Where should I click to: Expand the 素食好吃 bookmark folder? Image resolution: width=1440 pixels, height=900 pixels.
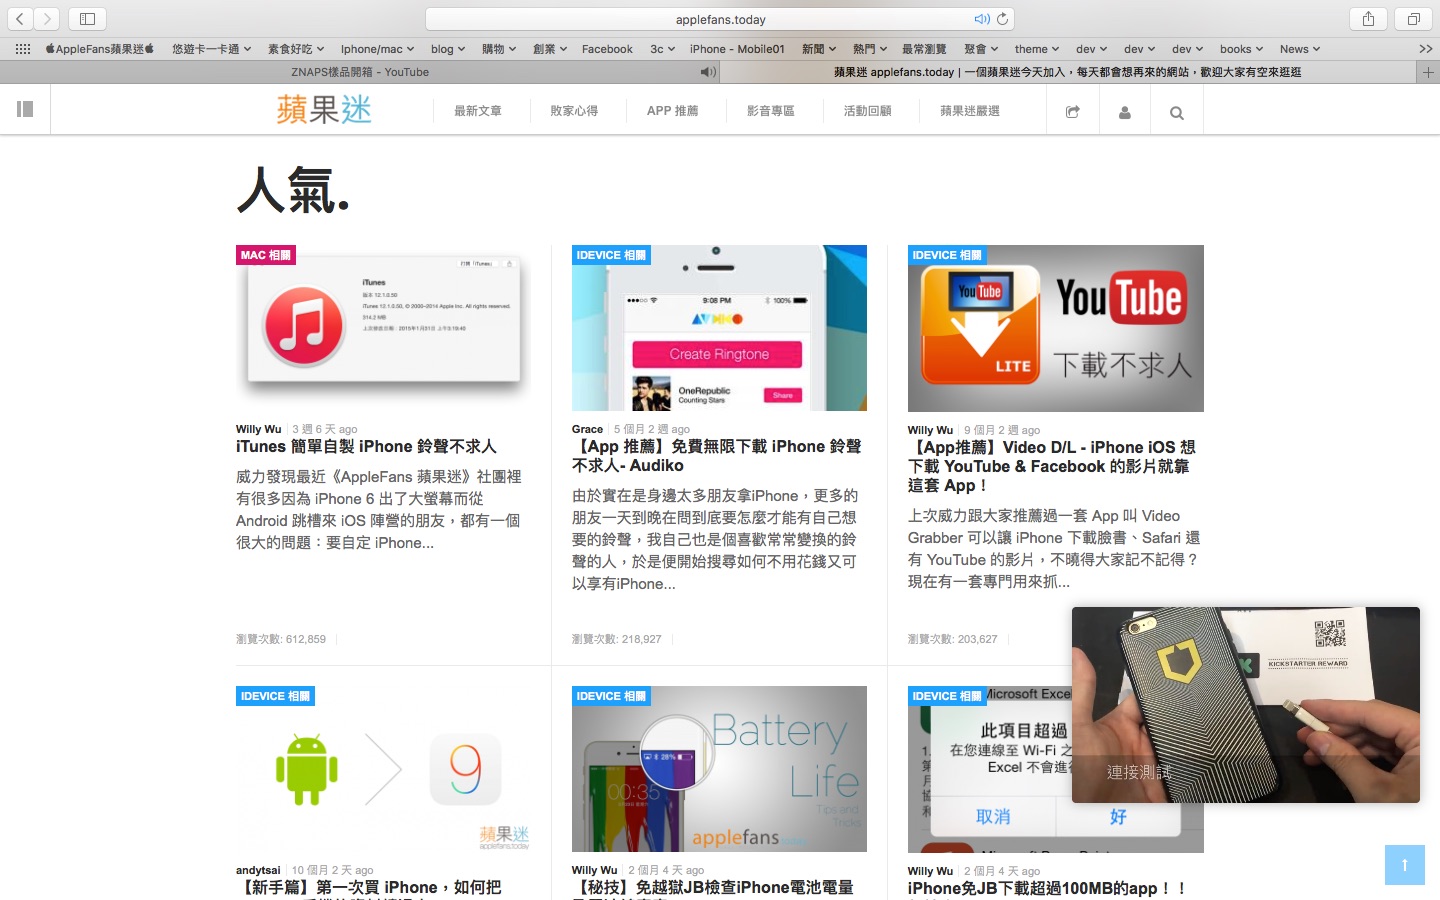[x=296, y=49]
